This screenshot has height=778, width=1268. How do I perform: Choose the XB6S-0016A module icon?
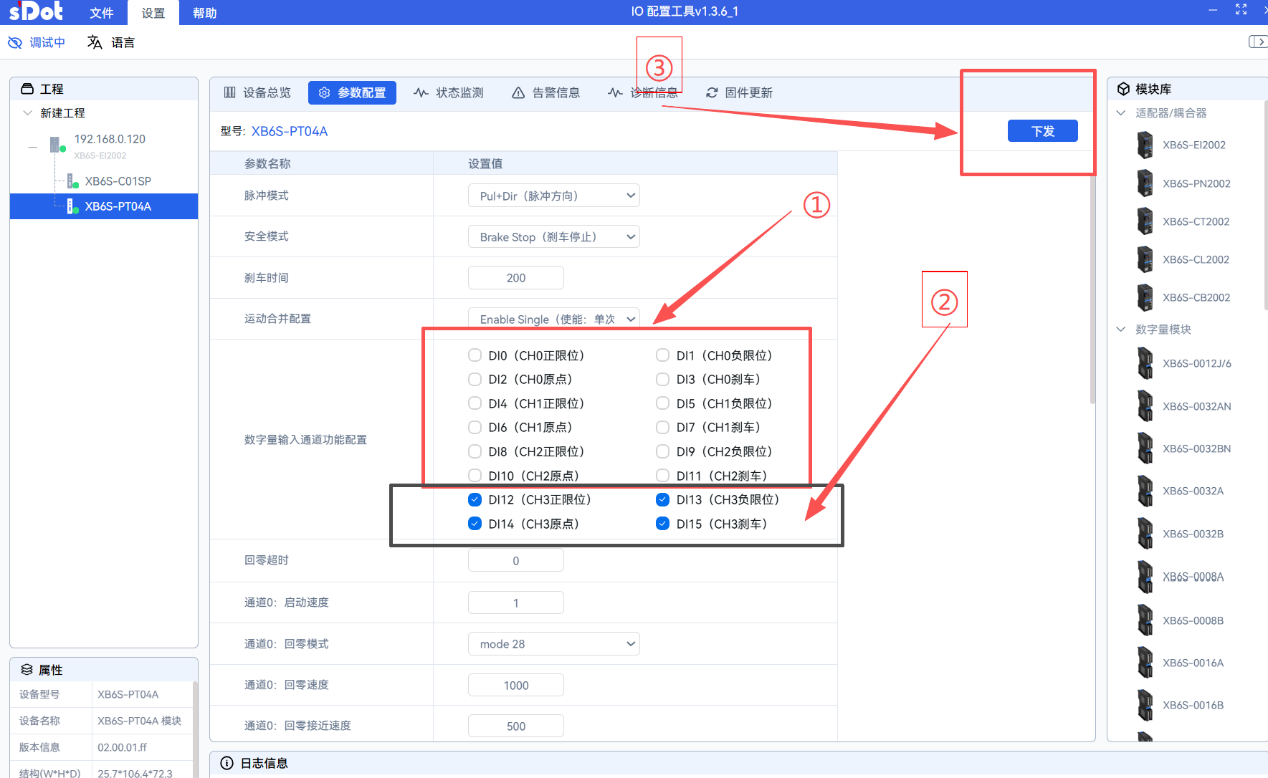pyautogui.click(x=1145, y=663)
